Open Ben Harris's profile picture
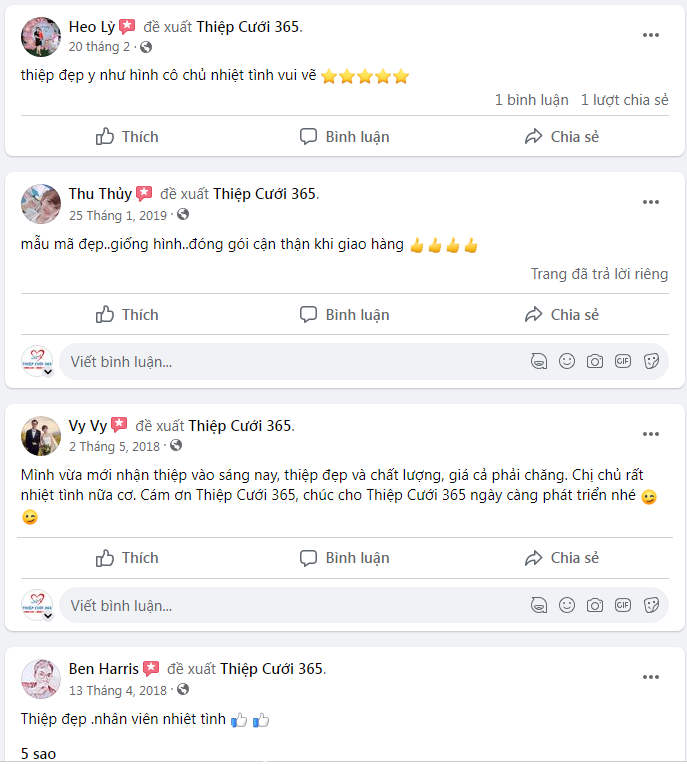 (x=41, y=678)
